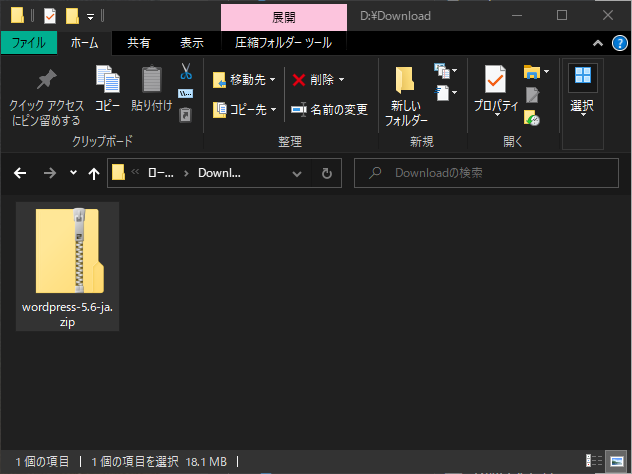The height and width of the screenshot is (474, 632).
Task: Click the 1 個の項目 status text
Action: click(x=42, y=462)
